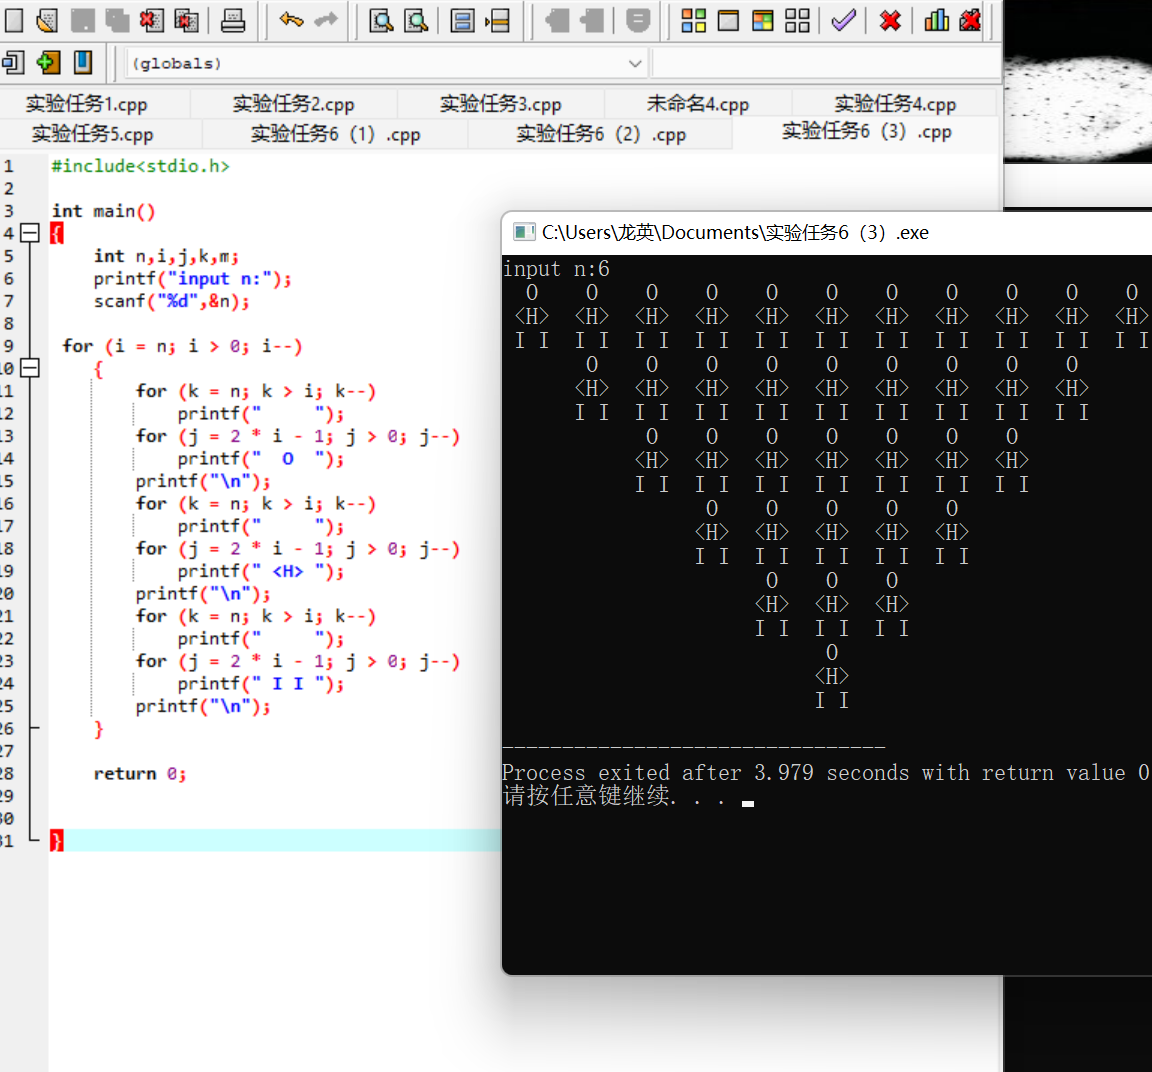Click console title 实验任务6 (3) .exe

tap(846, 232)
